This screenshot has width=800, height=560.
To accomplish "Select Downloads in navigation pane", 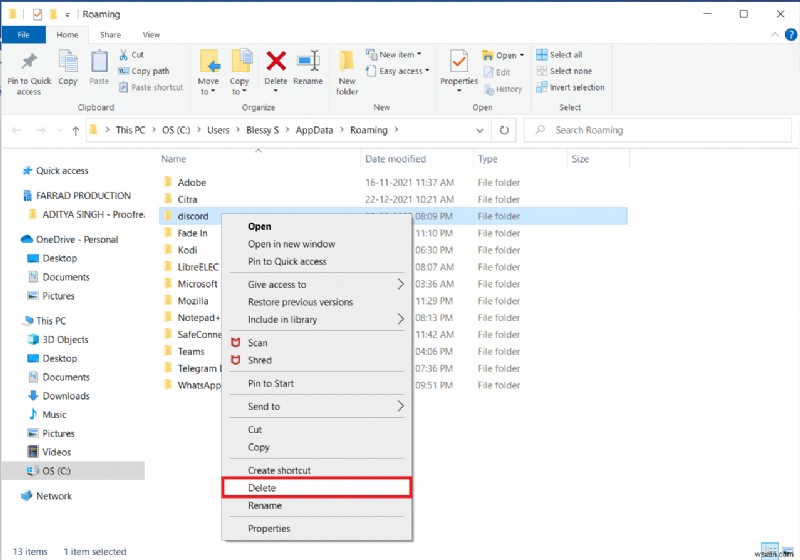I will point(66,396).
